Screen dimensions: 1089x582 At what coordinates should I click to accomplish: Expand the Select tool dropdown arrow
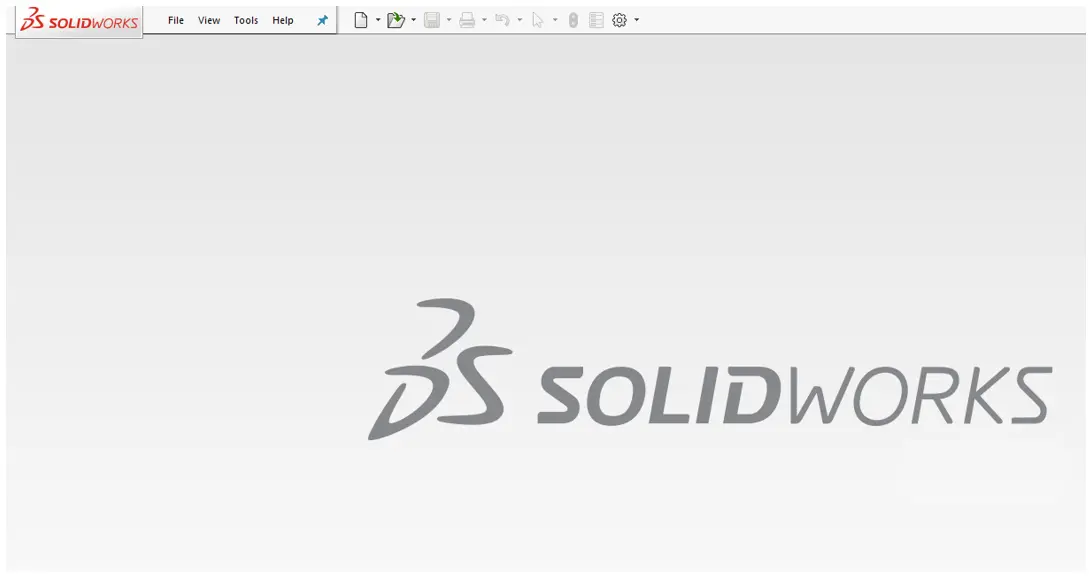[555, 20]
